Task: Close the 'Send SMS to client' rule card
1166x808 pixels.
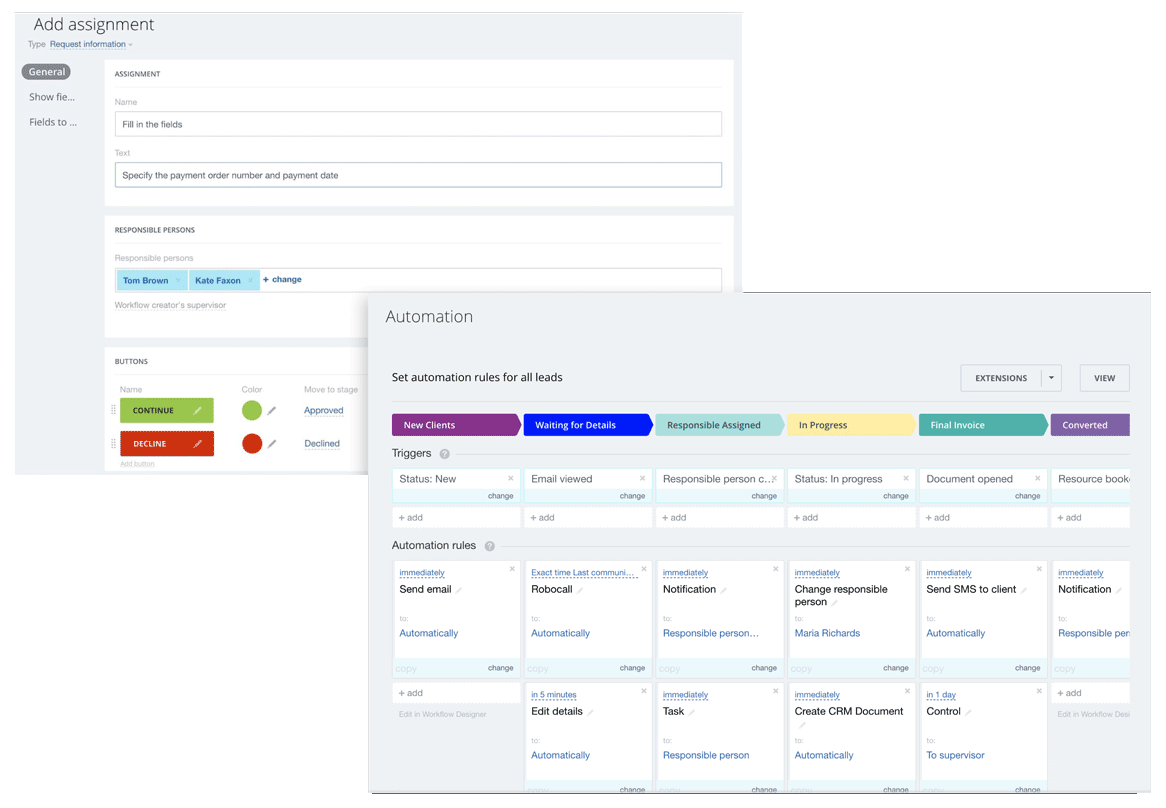Action: pos(1038,569)
